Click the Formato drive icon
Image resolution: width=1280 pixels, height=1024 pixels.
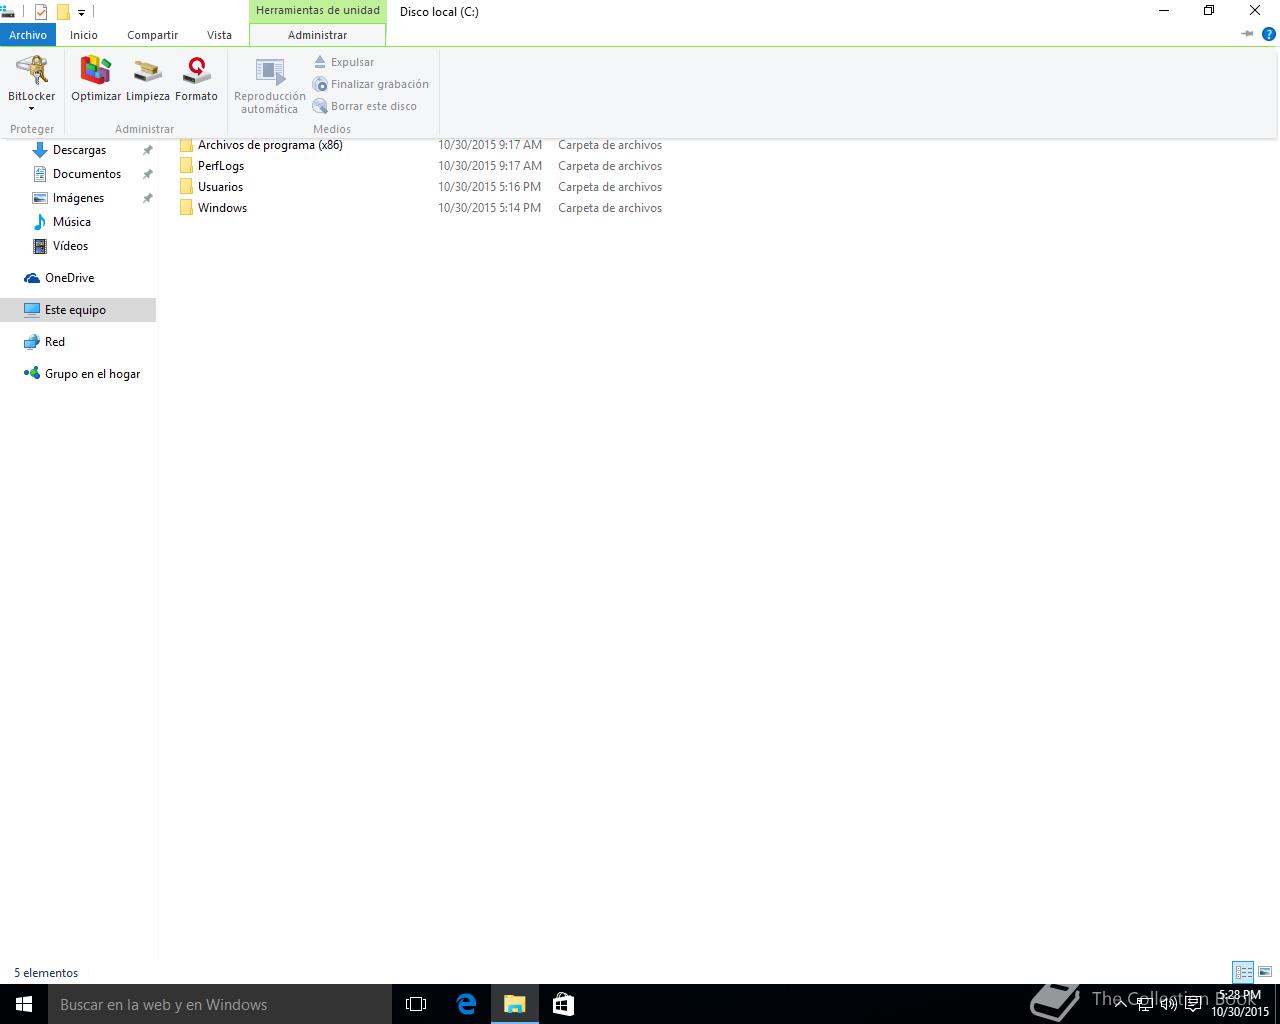point(196,80)
